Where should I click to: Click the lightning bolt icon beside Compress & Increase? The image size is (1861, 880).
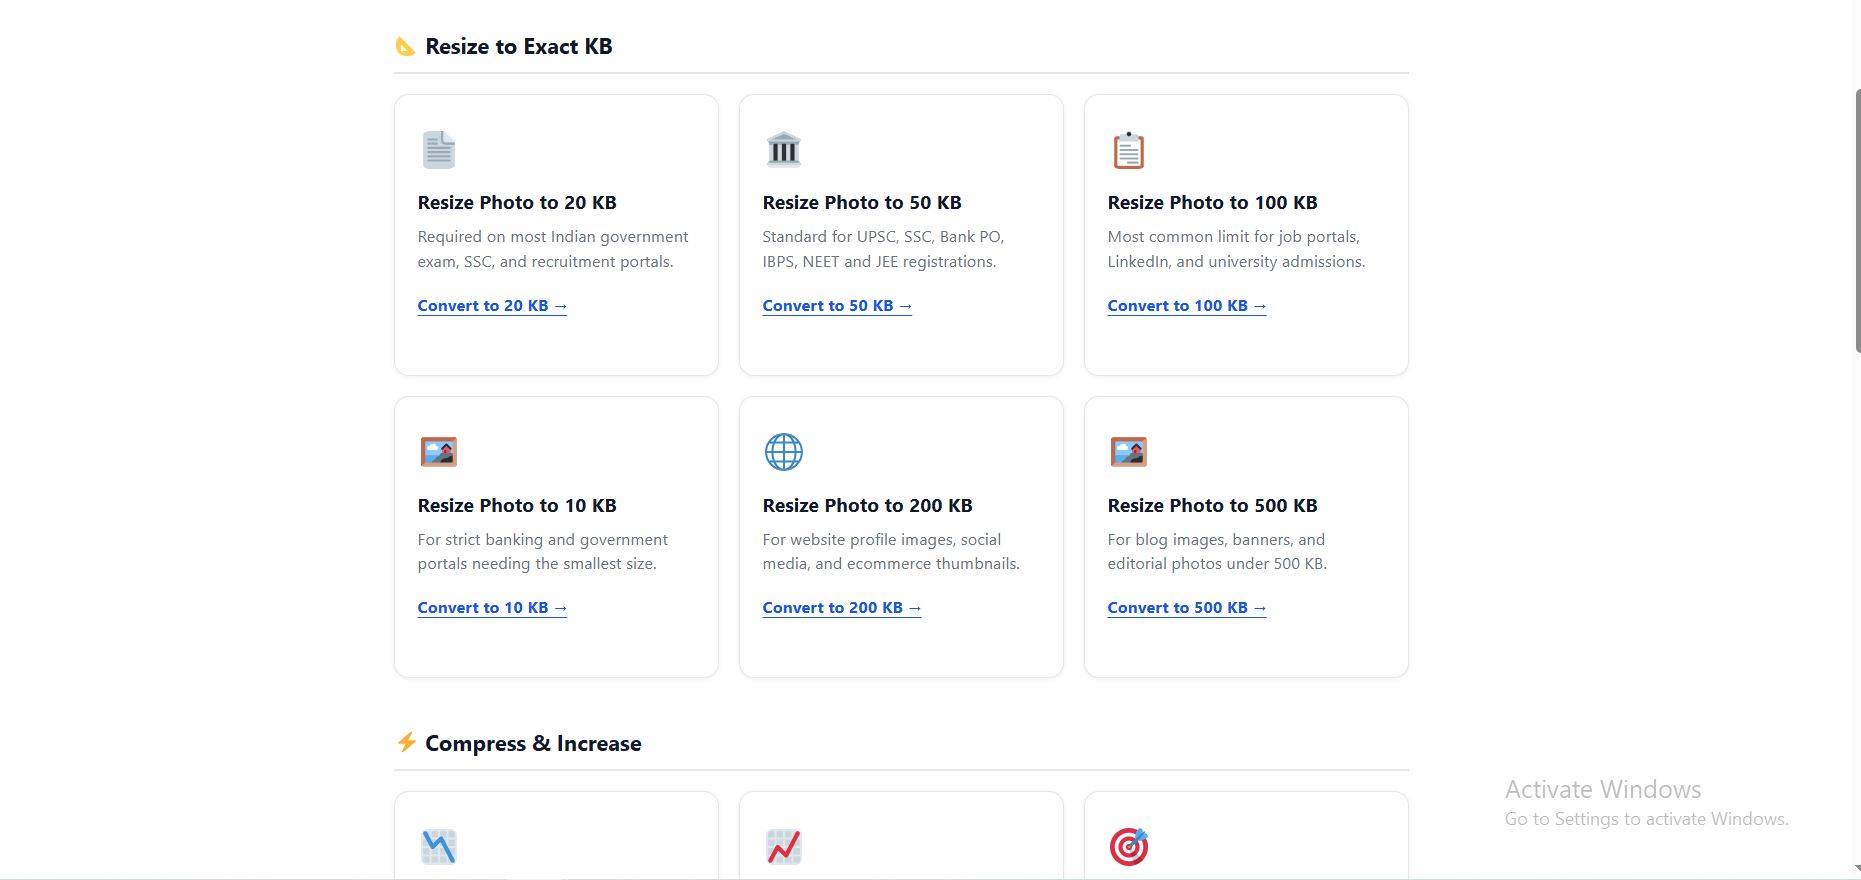pyautogui.click(x=406, y=742)
